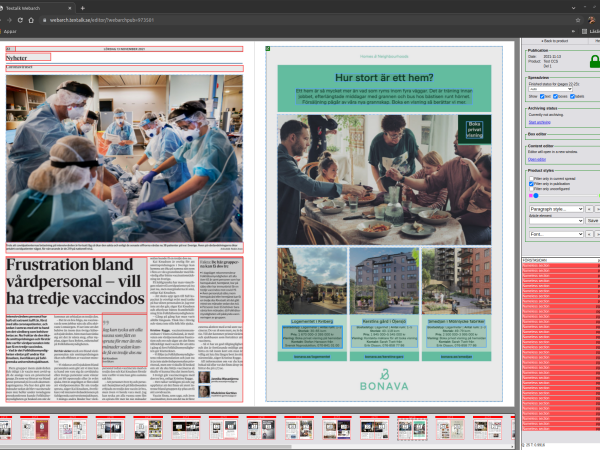Enable Filter only in current spread

pyautogui.click(x=531, y=179)
